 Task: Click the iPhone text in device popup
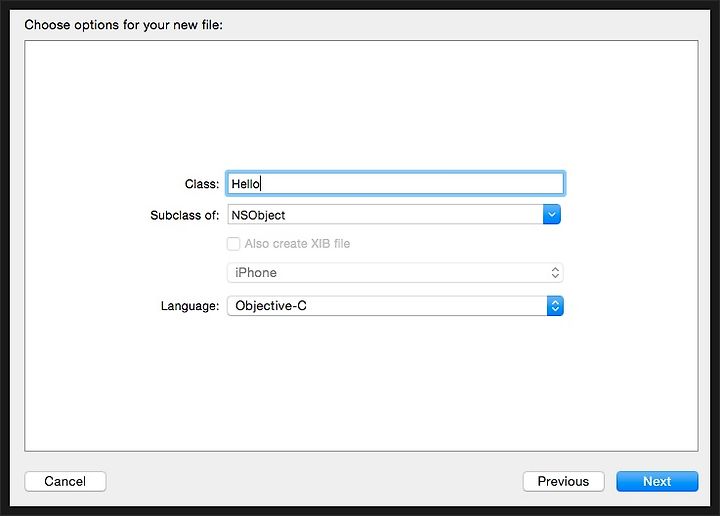tap(256, 273)
